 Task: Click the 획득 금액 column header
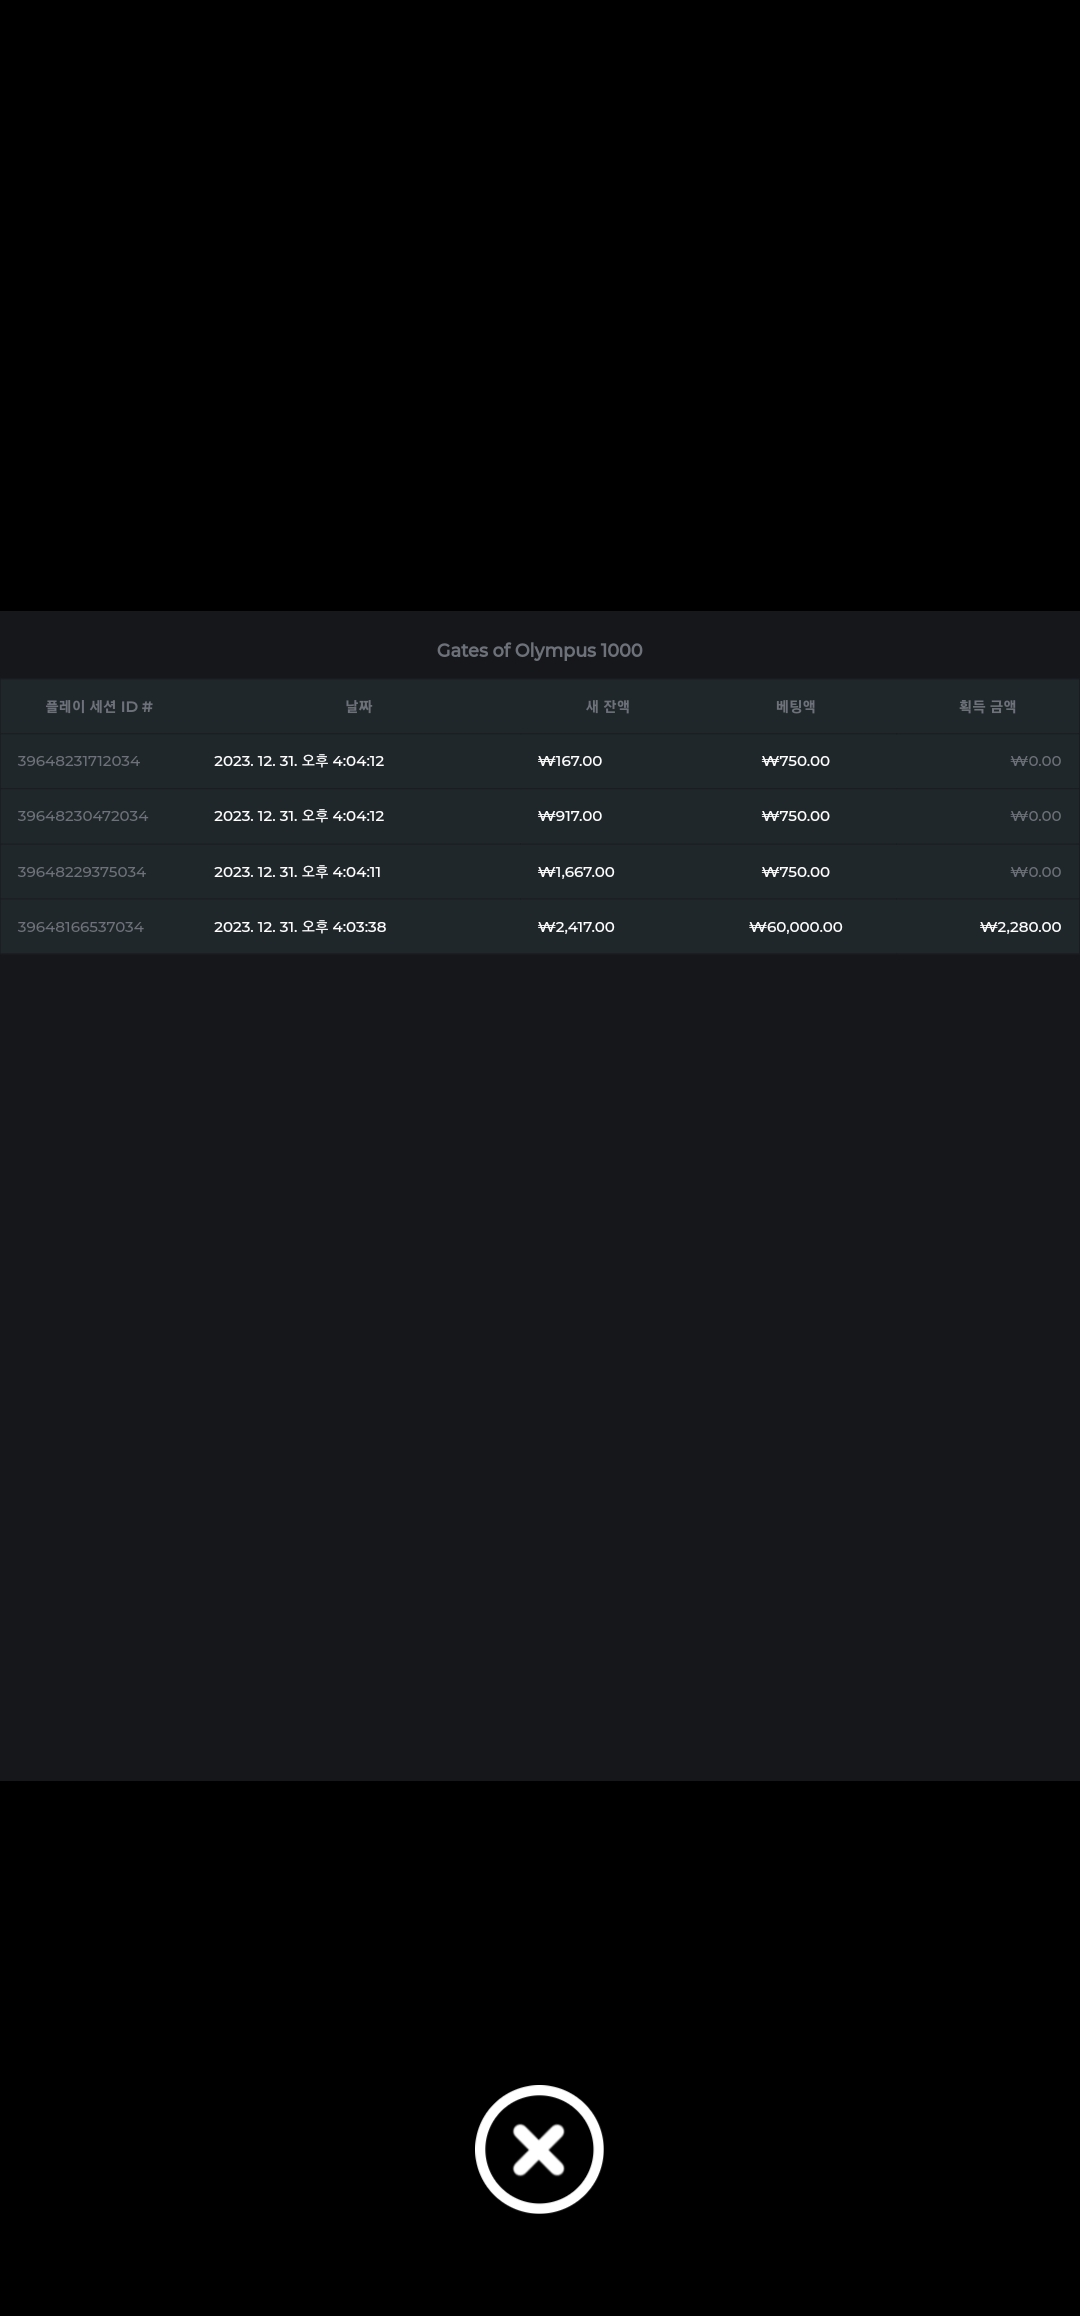(x=987, y=706)
